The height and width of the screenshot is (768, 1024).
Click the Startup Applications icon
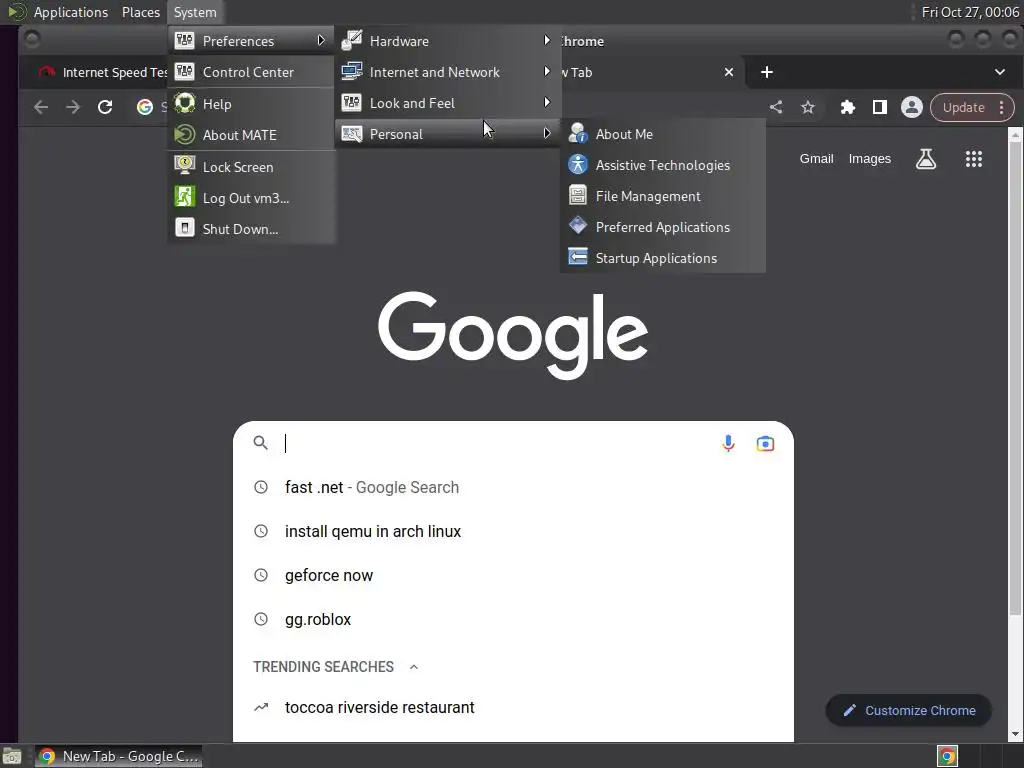pos(578,257)
